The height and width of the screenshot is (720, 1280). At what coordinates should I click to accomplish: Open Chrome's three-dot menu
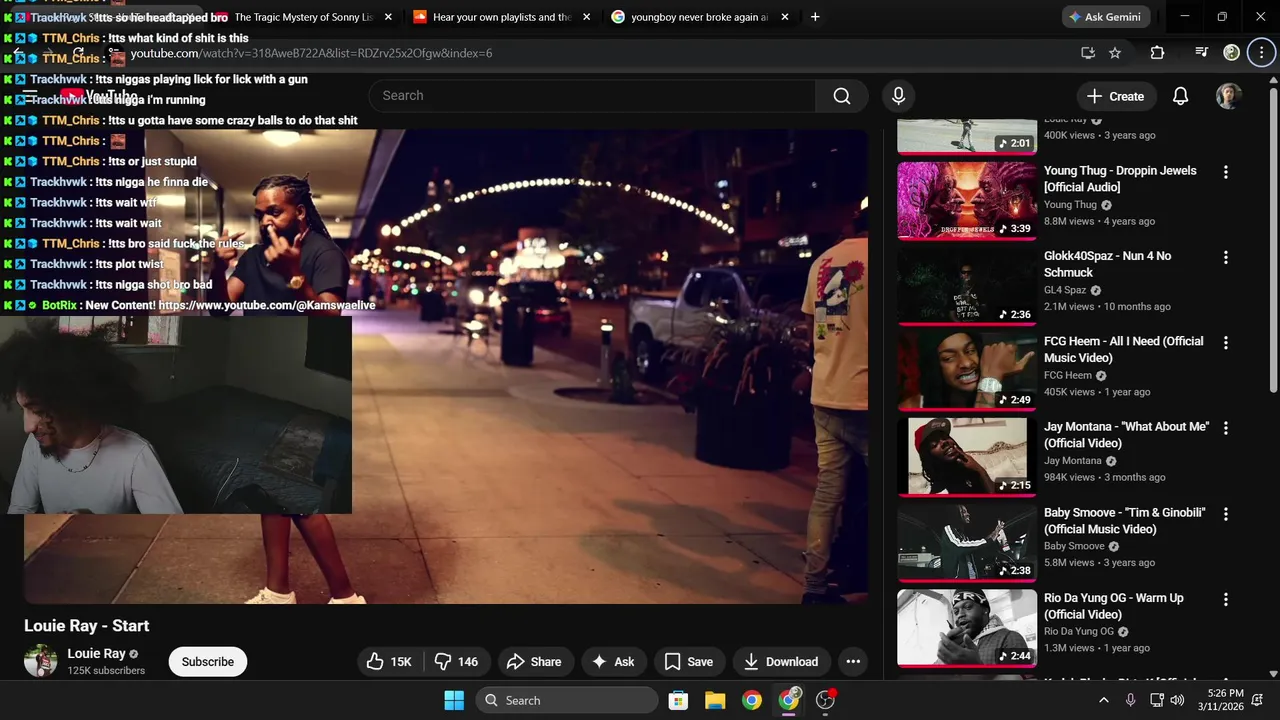(1261, 53)
